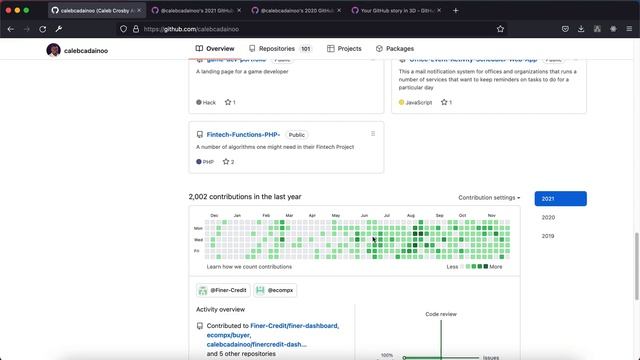Open the Packages tab
Screen dimensions: 640x360
click(x=395, y=49)
